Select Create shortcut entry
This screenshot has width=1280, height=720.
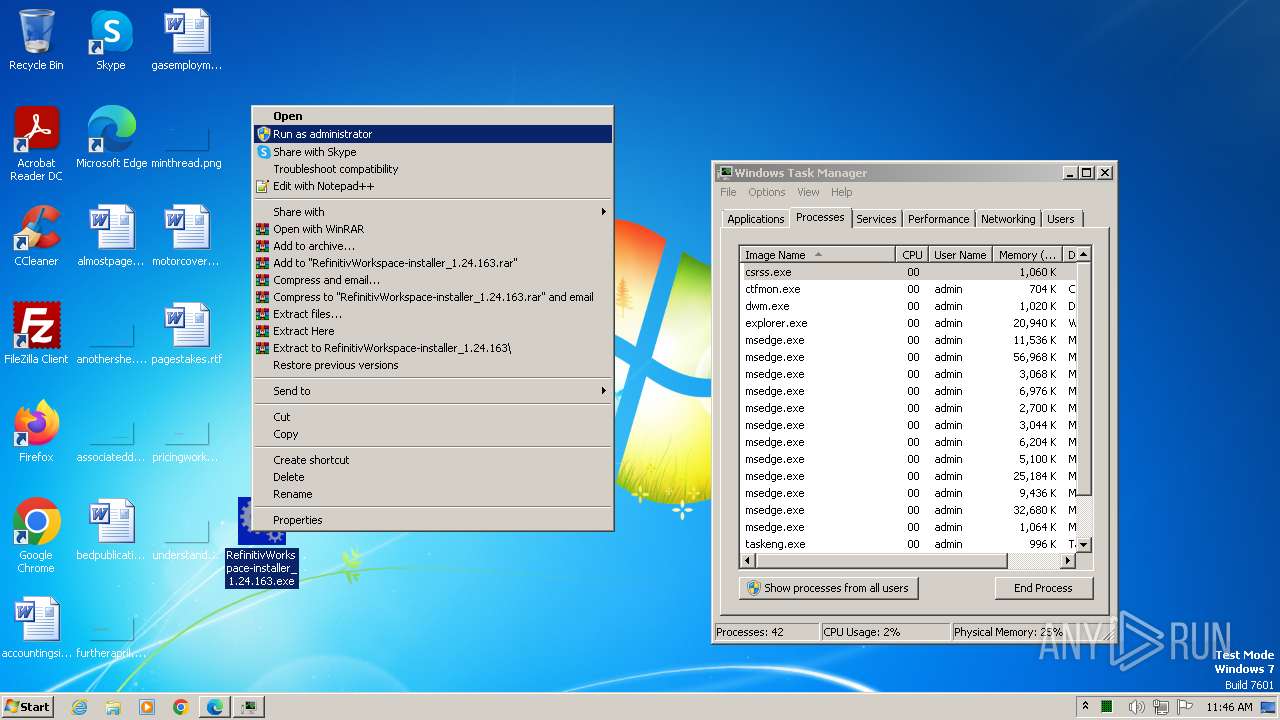pyautogui.click(x=432, y=460)
